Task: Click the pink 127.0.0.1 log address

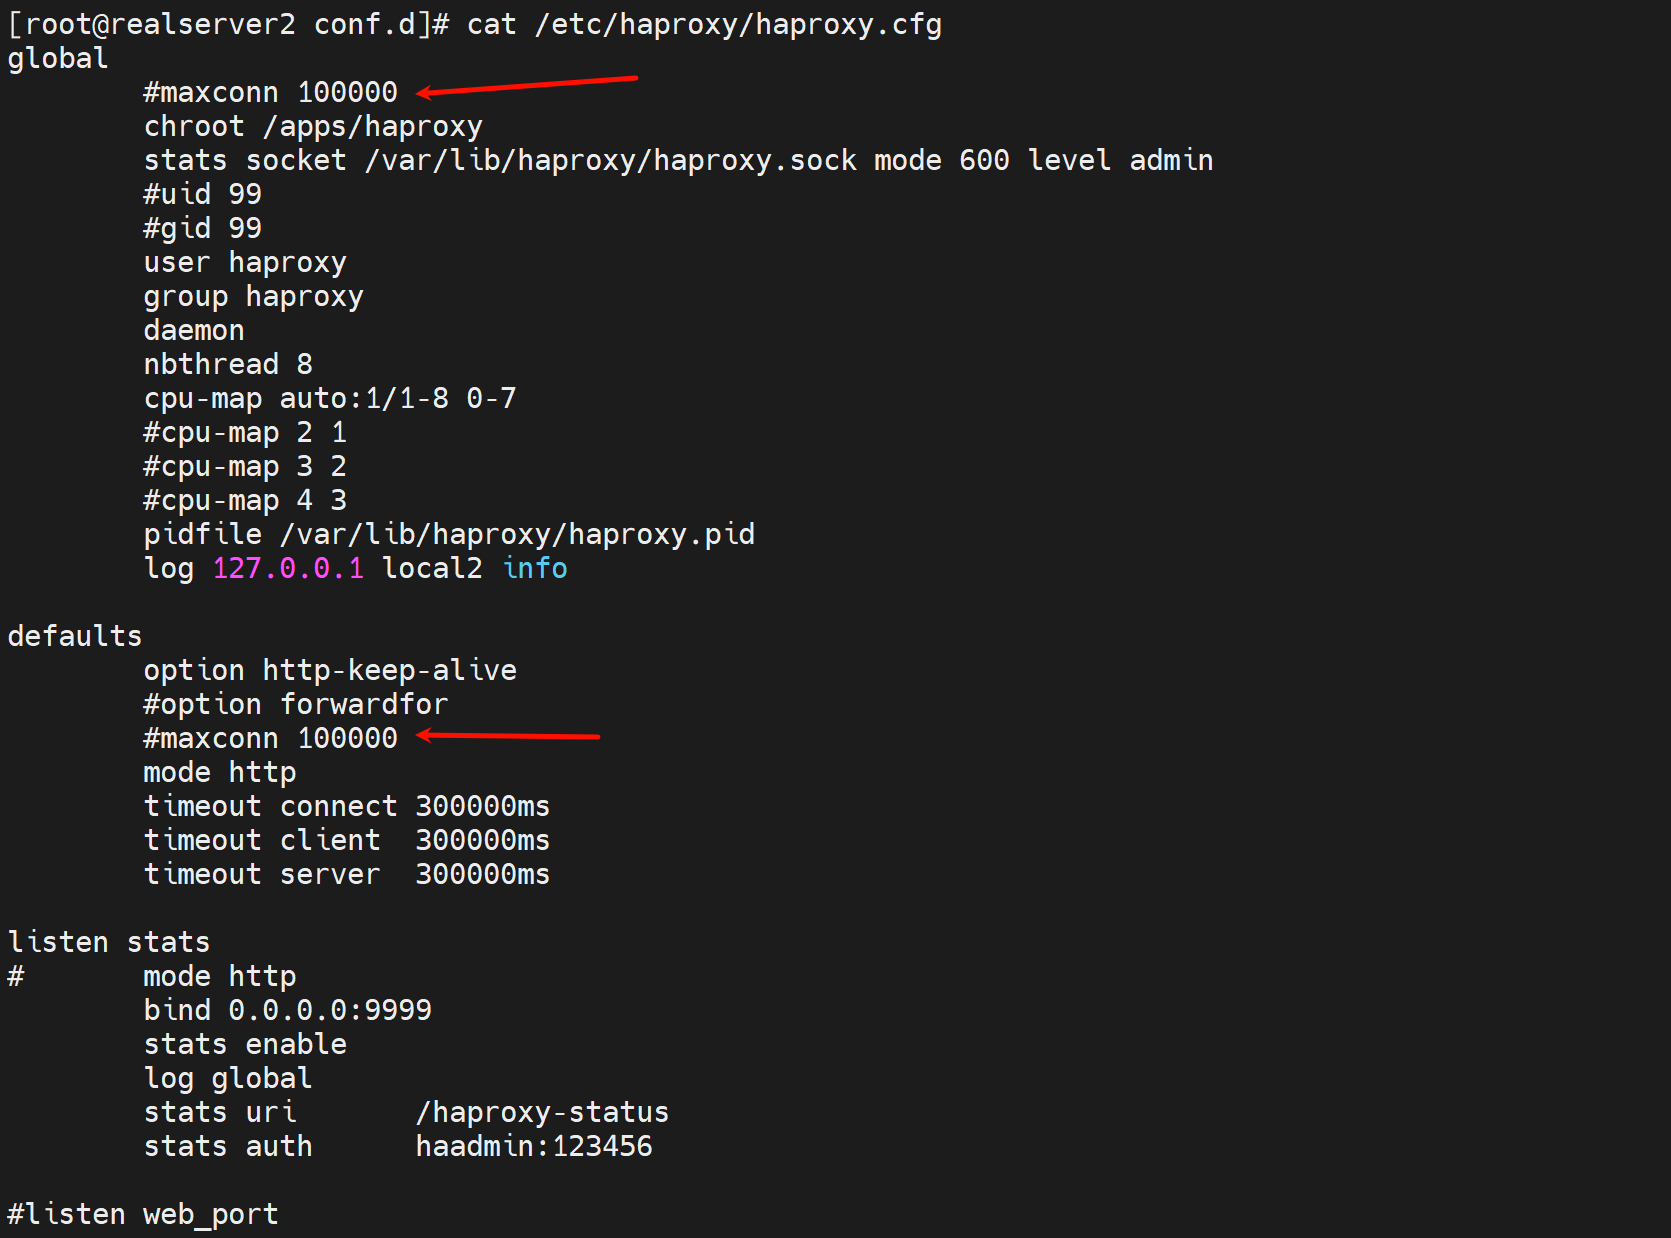Action: point(288,569)
